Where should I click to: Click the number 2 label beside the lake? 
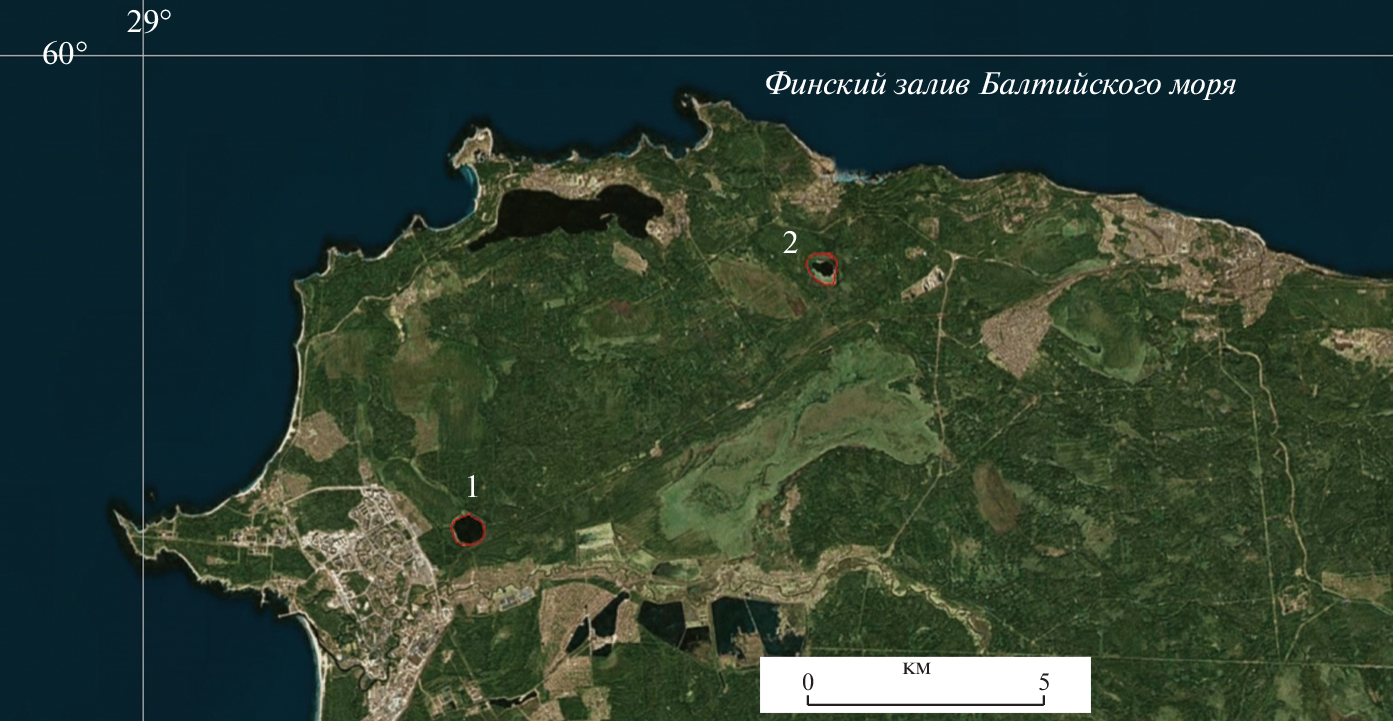[x=790, y=242]
